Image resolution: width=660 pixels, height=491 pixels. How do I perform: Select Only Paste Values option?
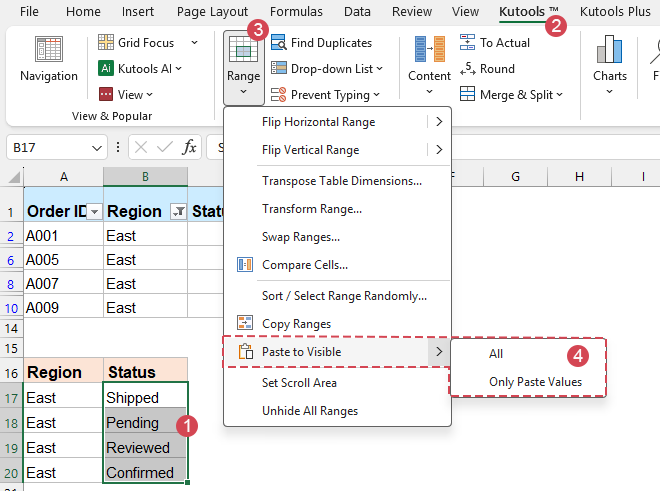[x=535, y=382]
